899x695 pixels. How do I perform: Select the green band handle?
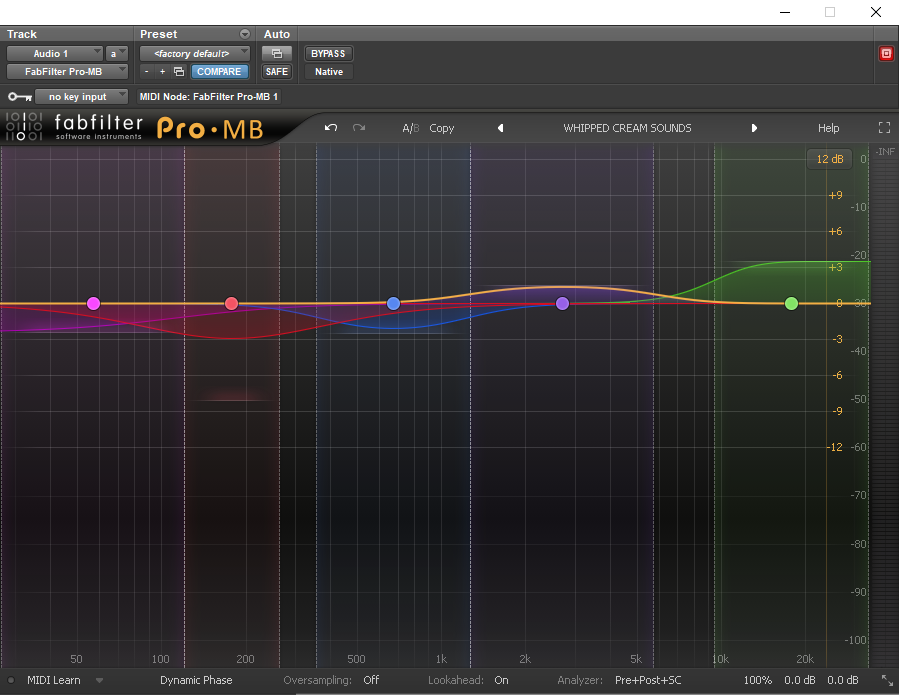pyautogui.click(x=791, y=303)
